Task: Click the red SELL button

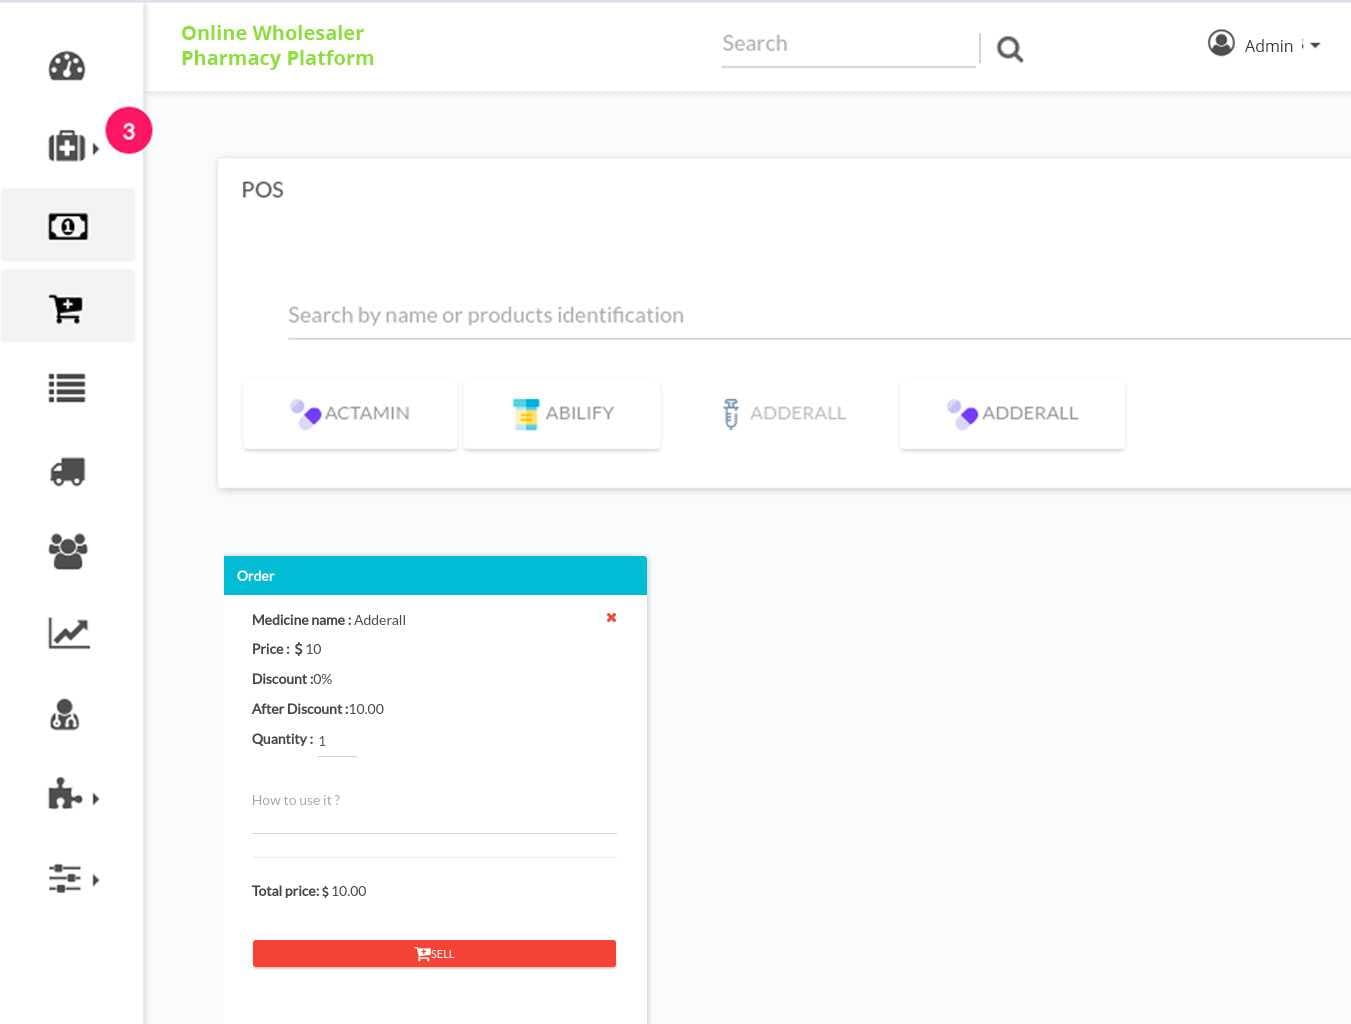Action: [x=434, y=954]
